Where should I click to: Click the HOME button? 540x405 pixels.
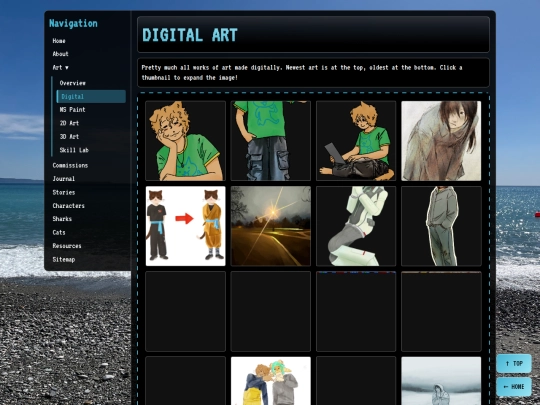pos(514,387)
